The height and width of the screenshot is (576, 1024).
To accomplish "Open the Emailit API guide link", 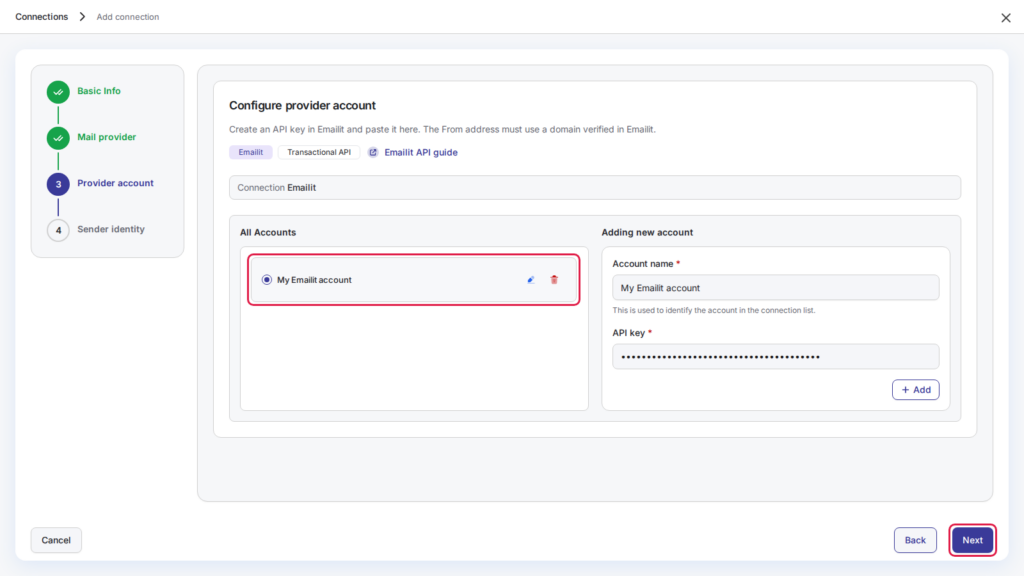I will [x=421, y=152].
